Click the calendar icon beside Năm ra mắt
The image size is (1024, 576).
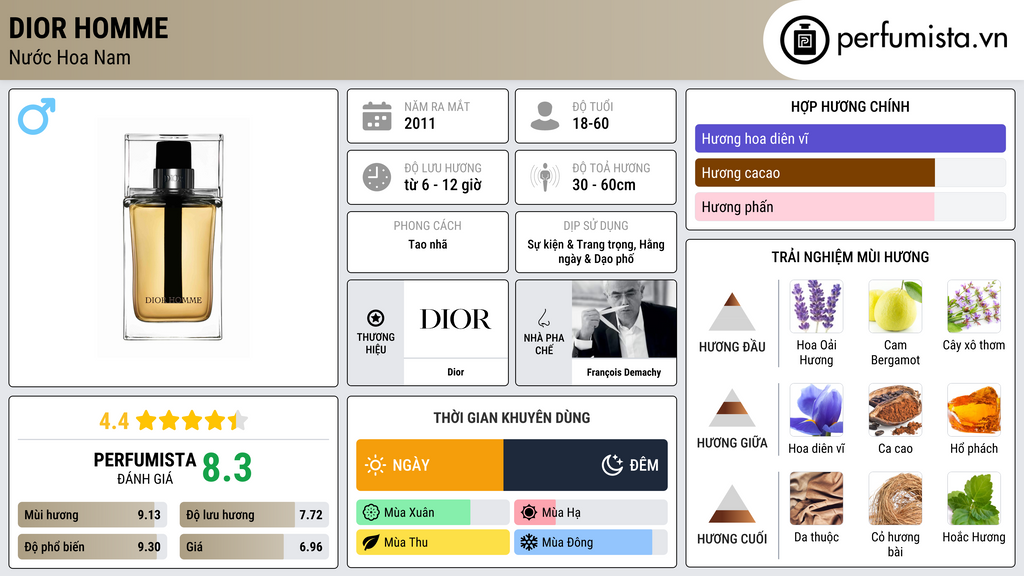(377, 116)
